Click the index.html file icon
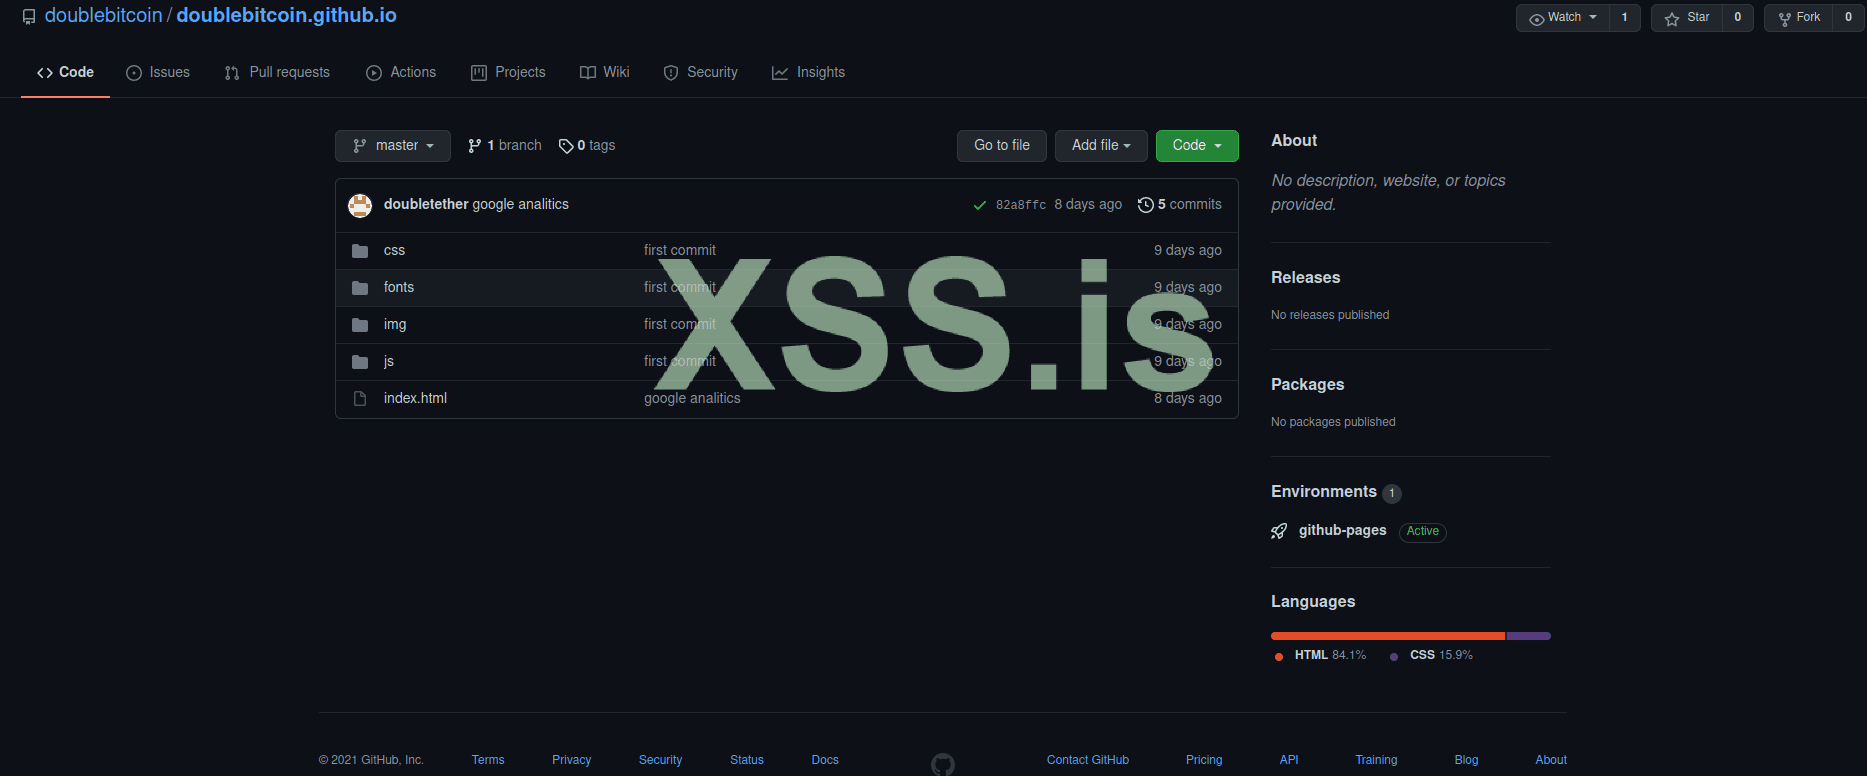1867x776 pixels. [360, 399]
